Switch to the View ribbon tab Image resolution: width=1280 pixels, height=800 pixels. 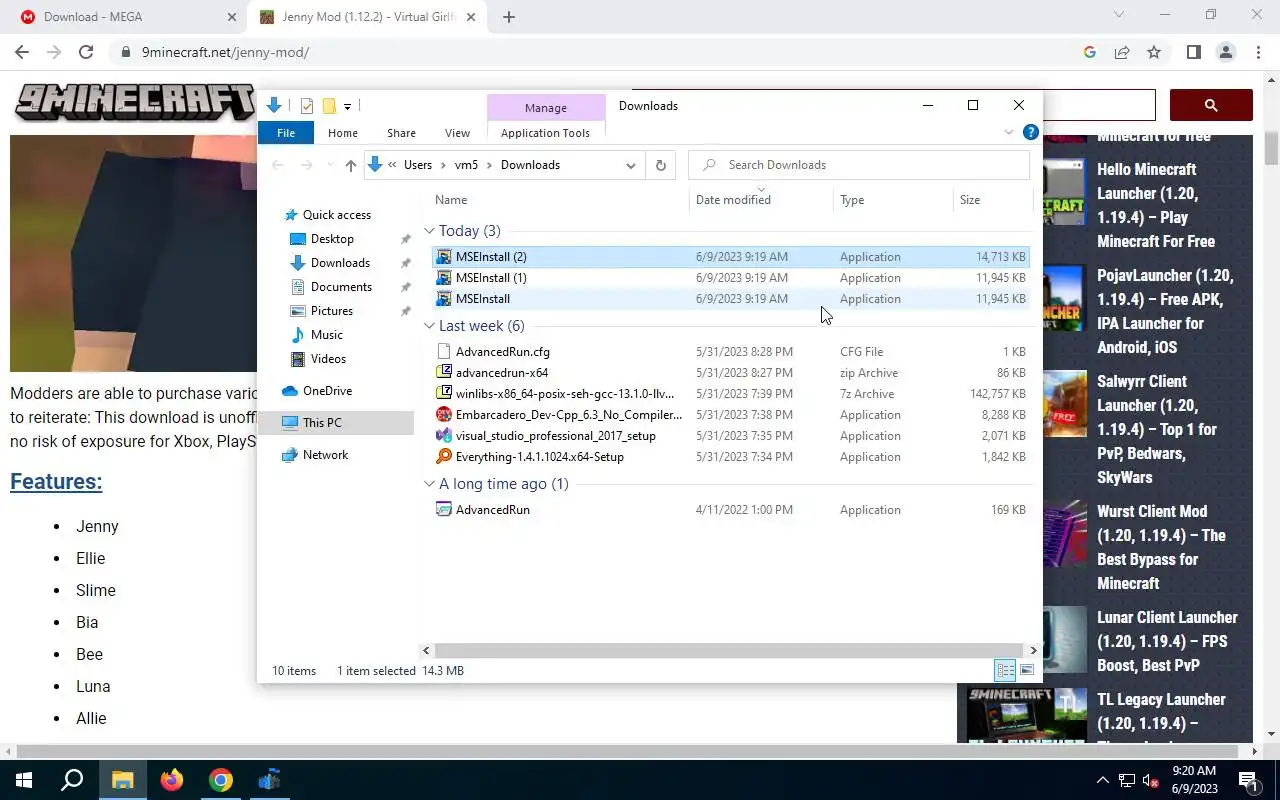(x=457, y=133)
